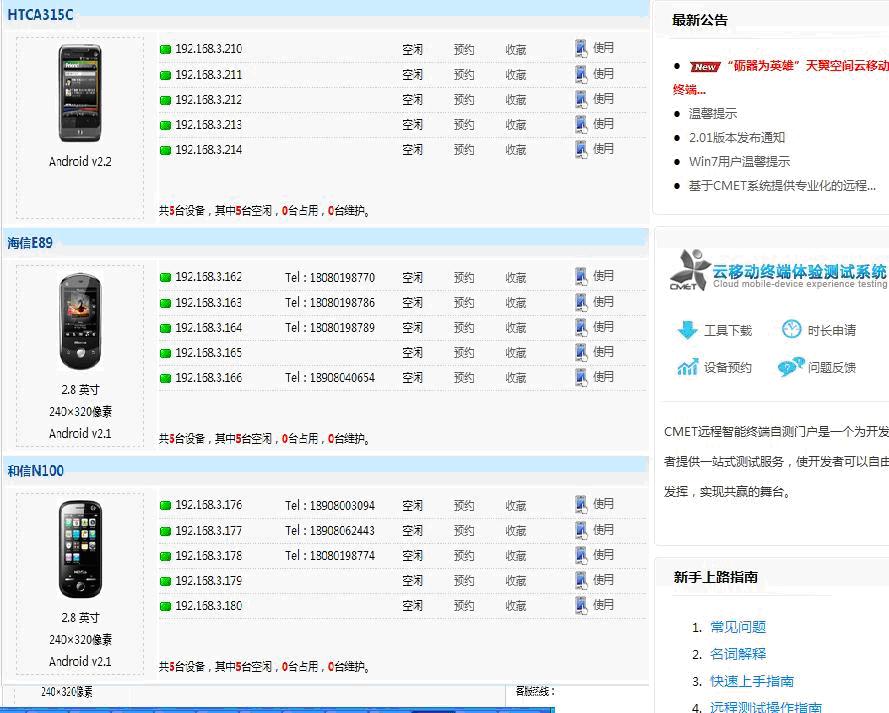Open the 温馨提示 announcement
The width and height of the screenshot is (889, 713).
713,113
